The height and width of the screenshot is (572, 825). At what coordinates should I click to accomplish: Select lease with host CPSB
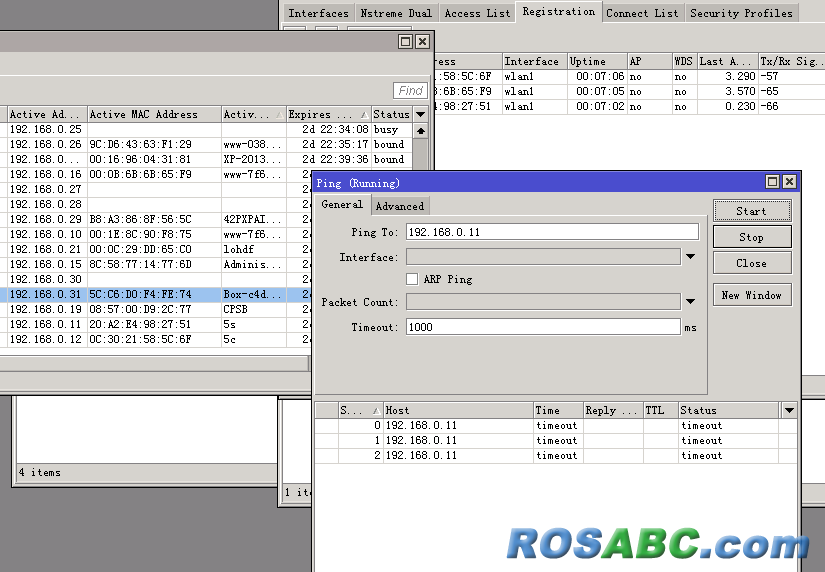click(x=156, y=309)
